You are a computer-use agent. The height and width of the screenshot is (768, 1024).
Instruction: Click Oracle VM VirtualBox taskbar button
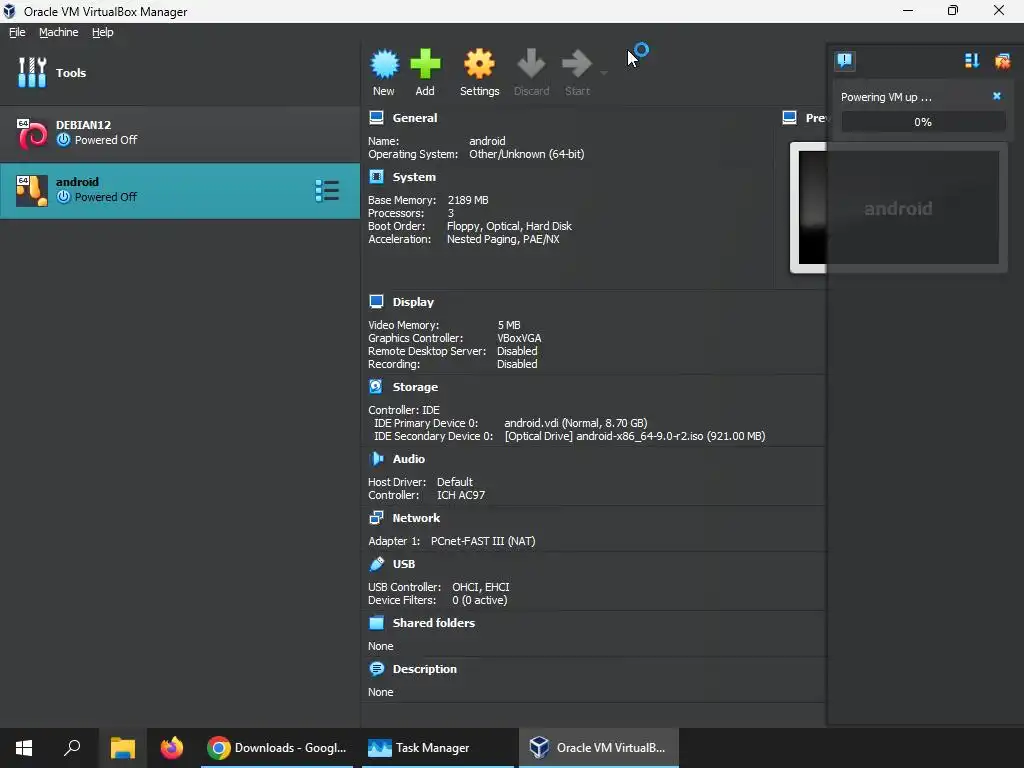(x=599, y=748)
